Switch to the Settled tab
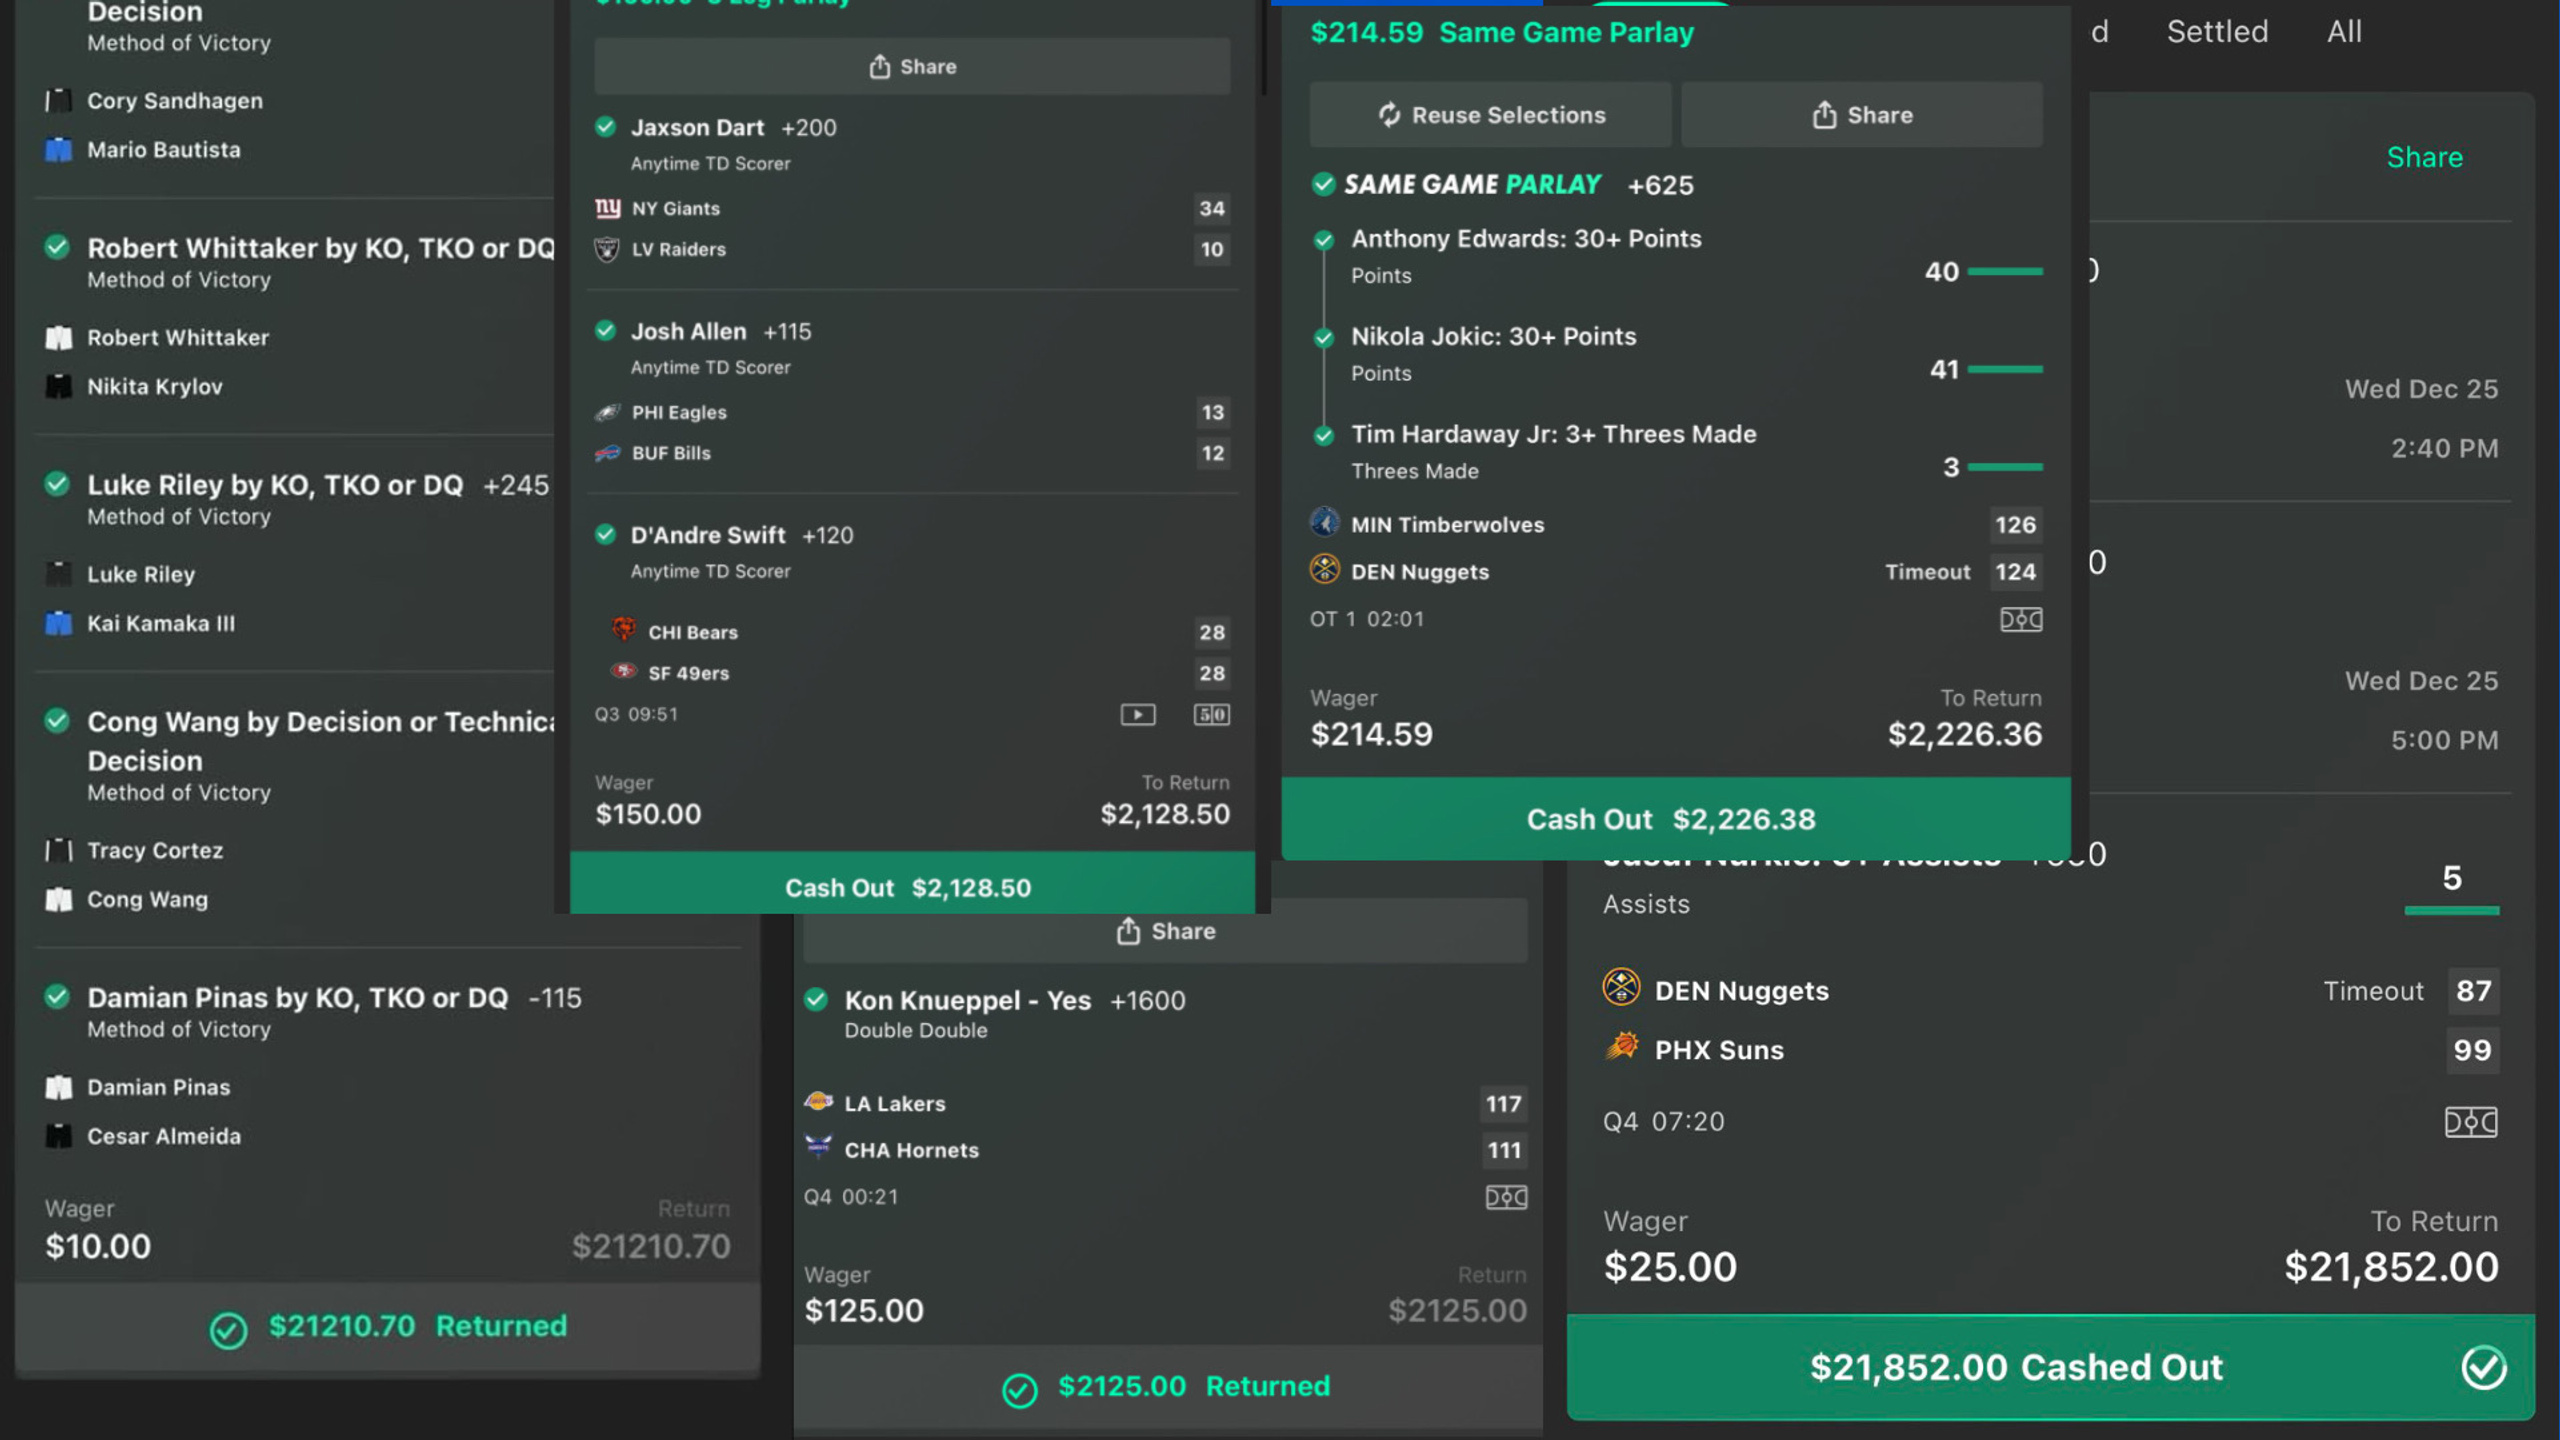Viewport: 2560px width, 1440px height. [2217, 32]
